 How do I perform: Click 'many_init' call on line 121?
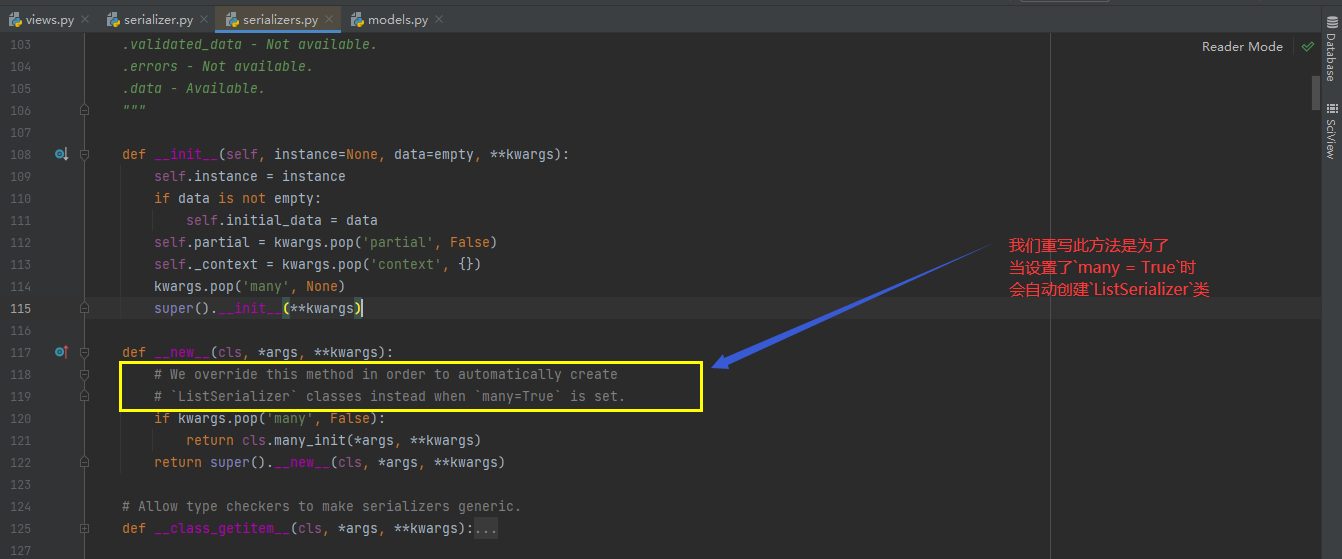pyautogui.click(x=310, y=440)
